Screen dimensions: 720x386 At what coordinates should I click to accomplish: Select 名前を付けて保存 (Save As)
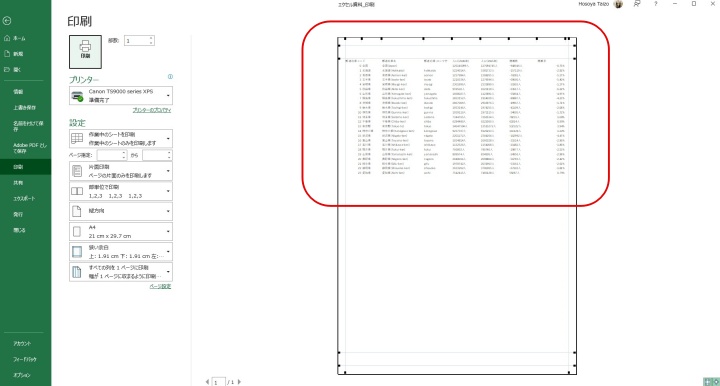26,126
